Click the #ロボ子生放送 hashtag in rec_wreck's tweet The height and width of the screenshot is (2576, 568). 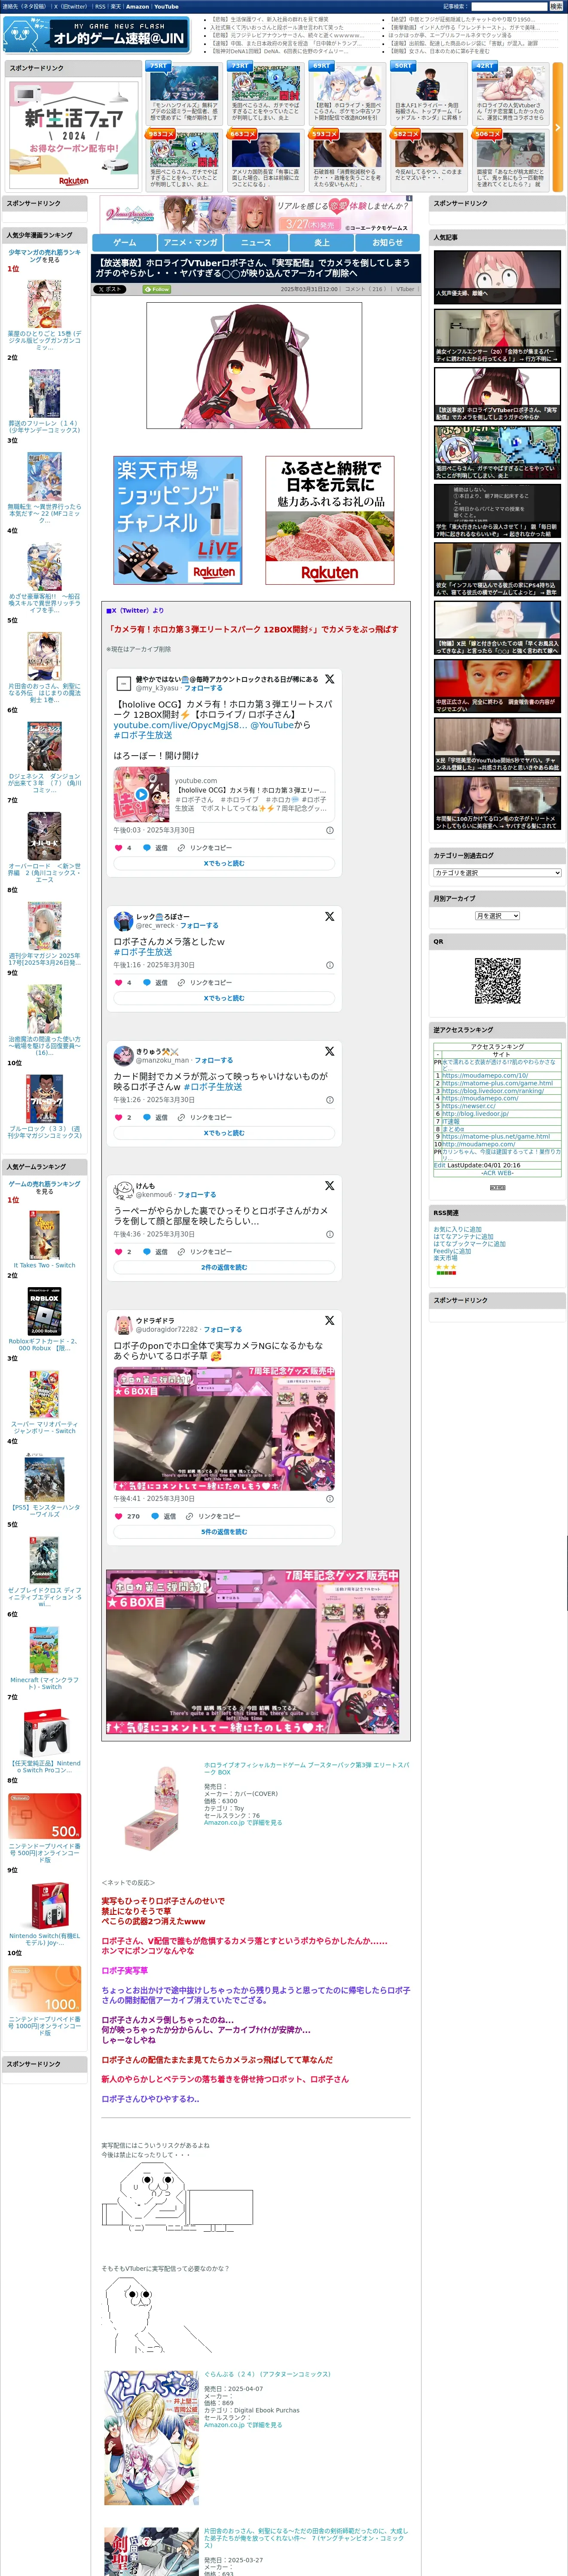pyautogui.click(x=143, y=951)
